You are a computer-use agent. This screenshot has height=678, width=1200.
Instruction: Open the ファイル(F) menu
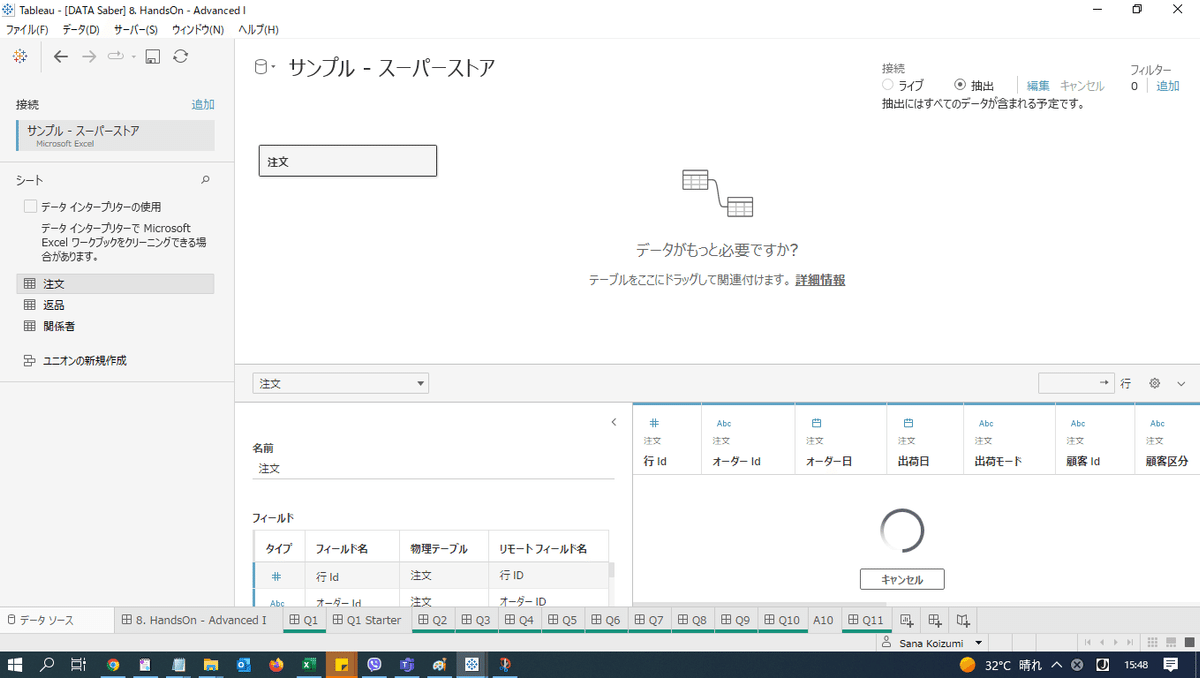pos(27,30)
